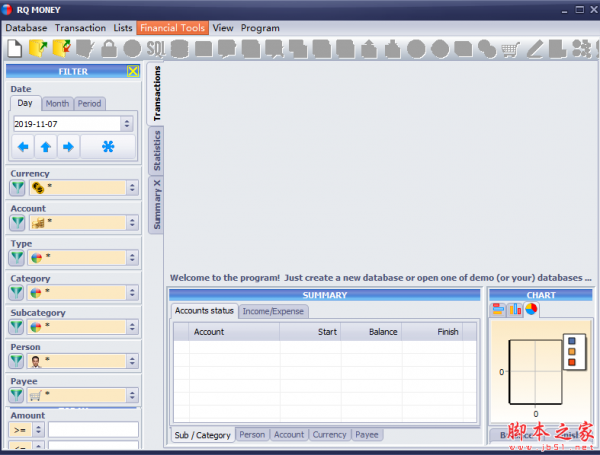Click the blue chart legend swatch
This screenshot has width=600, height=455.
click(x=572, y=341)
